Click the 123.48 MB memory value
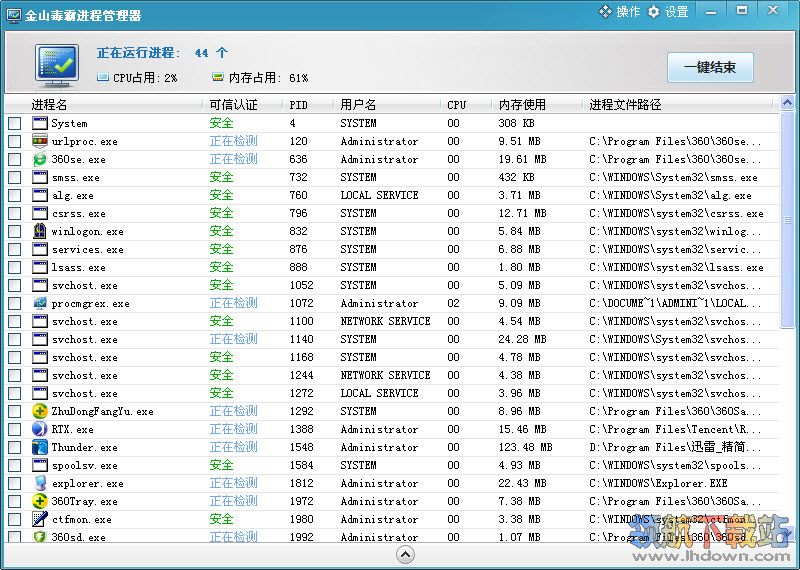 point(526,448)
